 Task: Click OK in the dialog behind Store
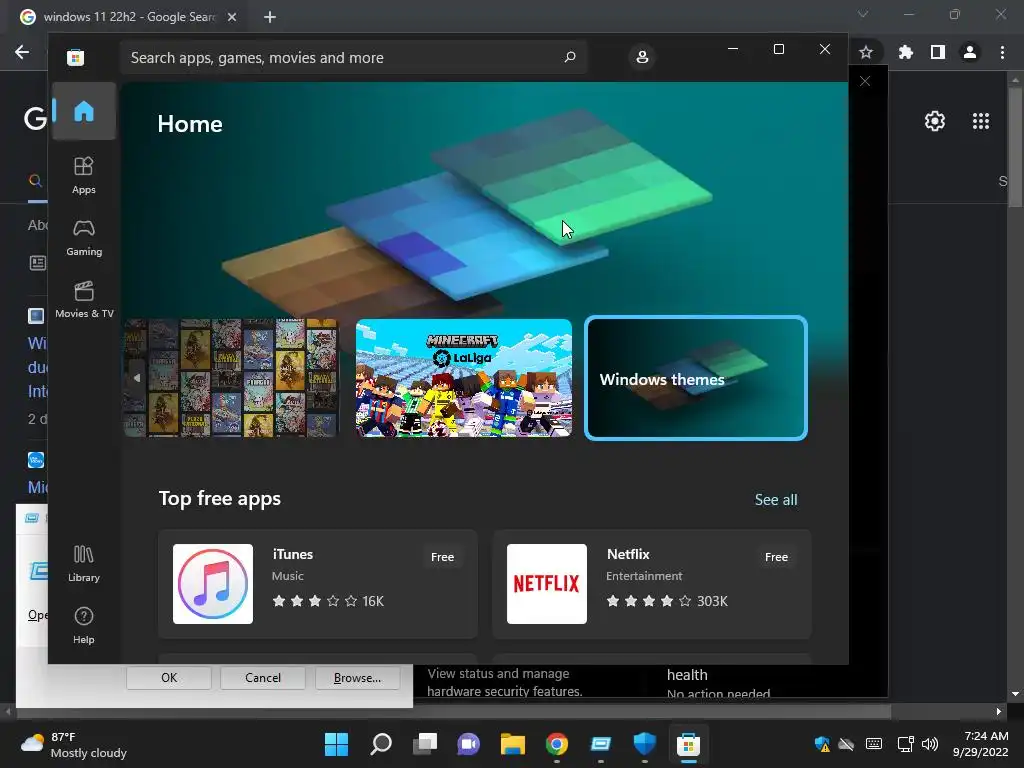coord(169,678)
